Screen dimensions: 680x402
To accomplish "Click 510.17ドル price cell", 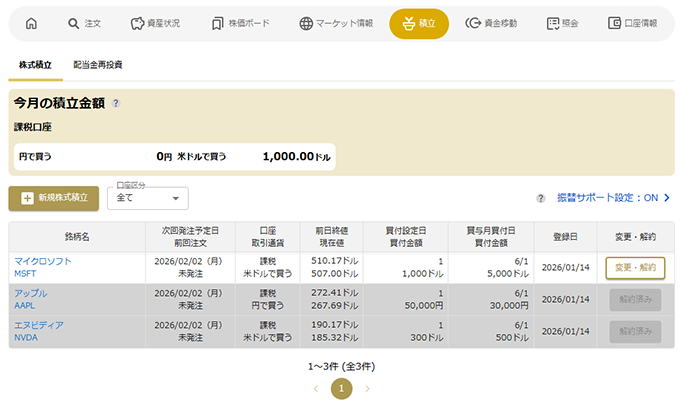I will point(334,261).
